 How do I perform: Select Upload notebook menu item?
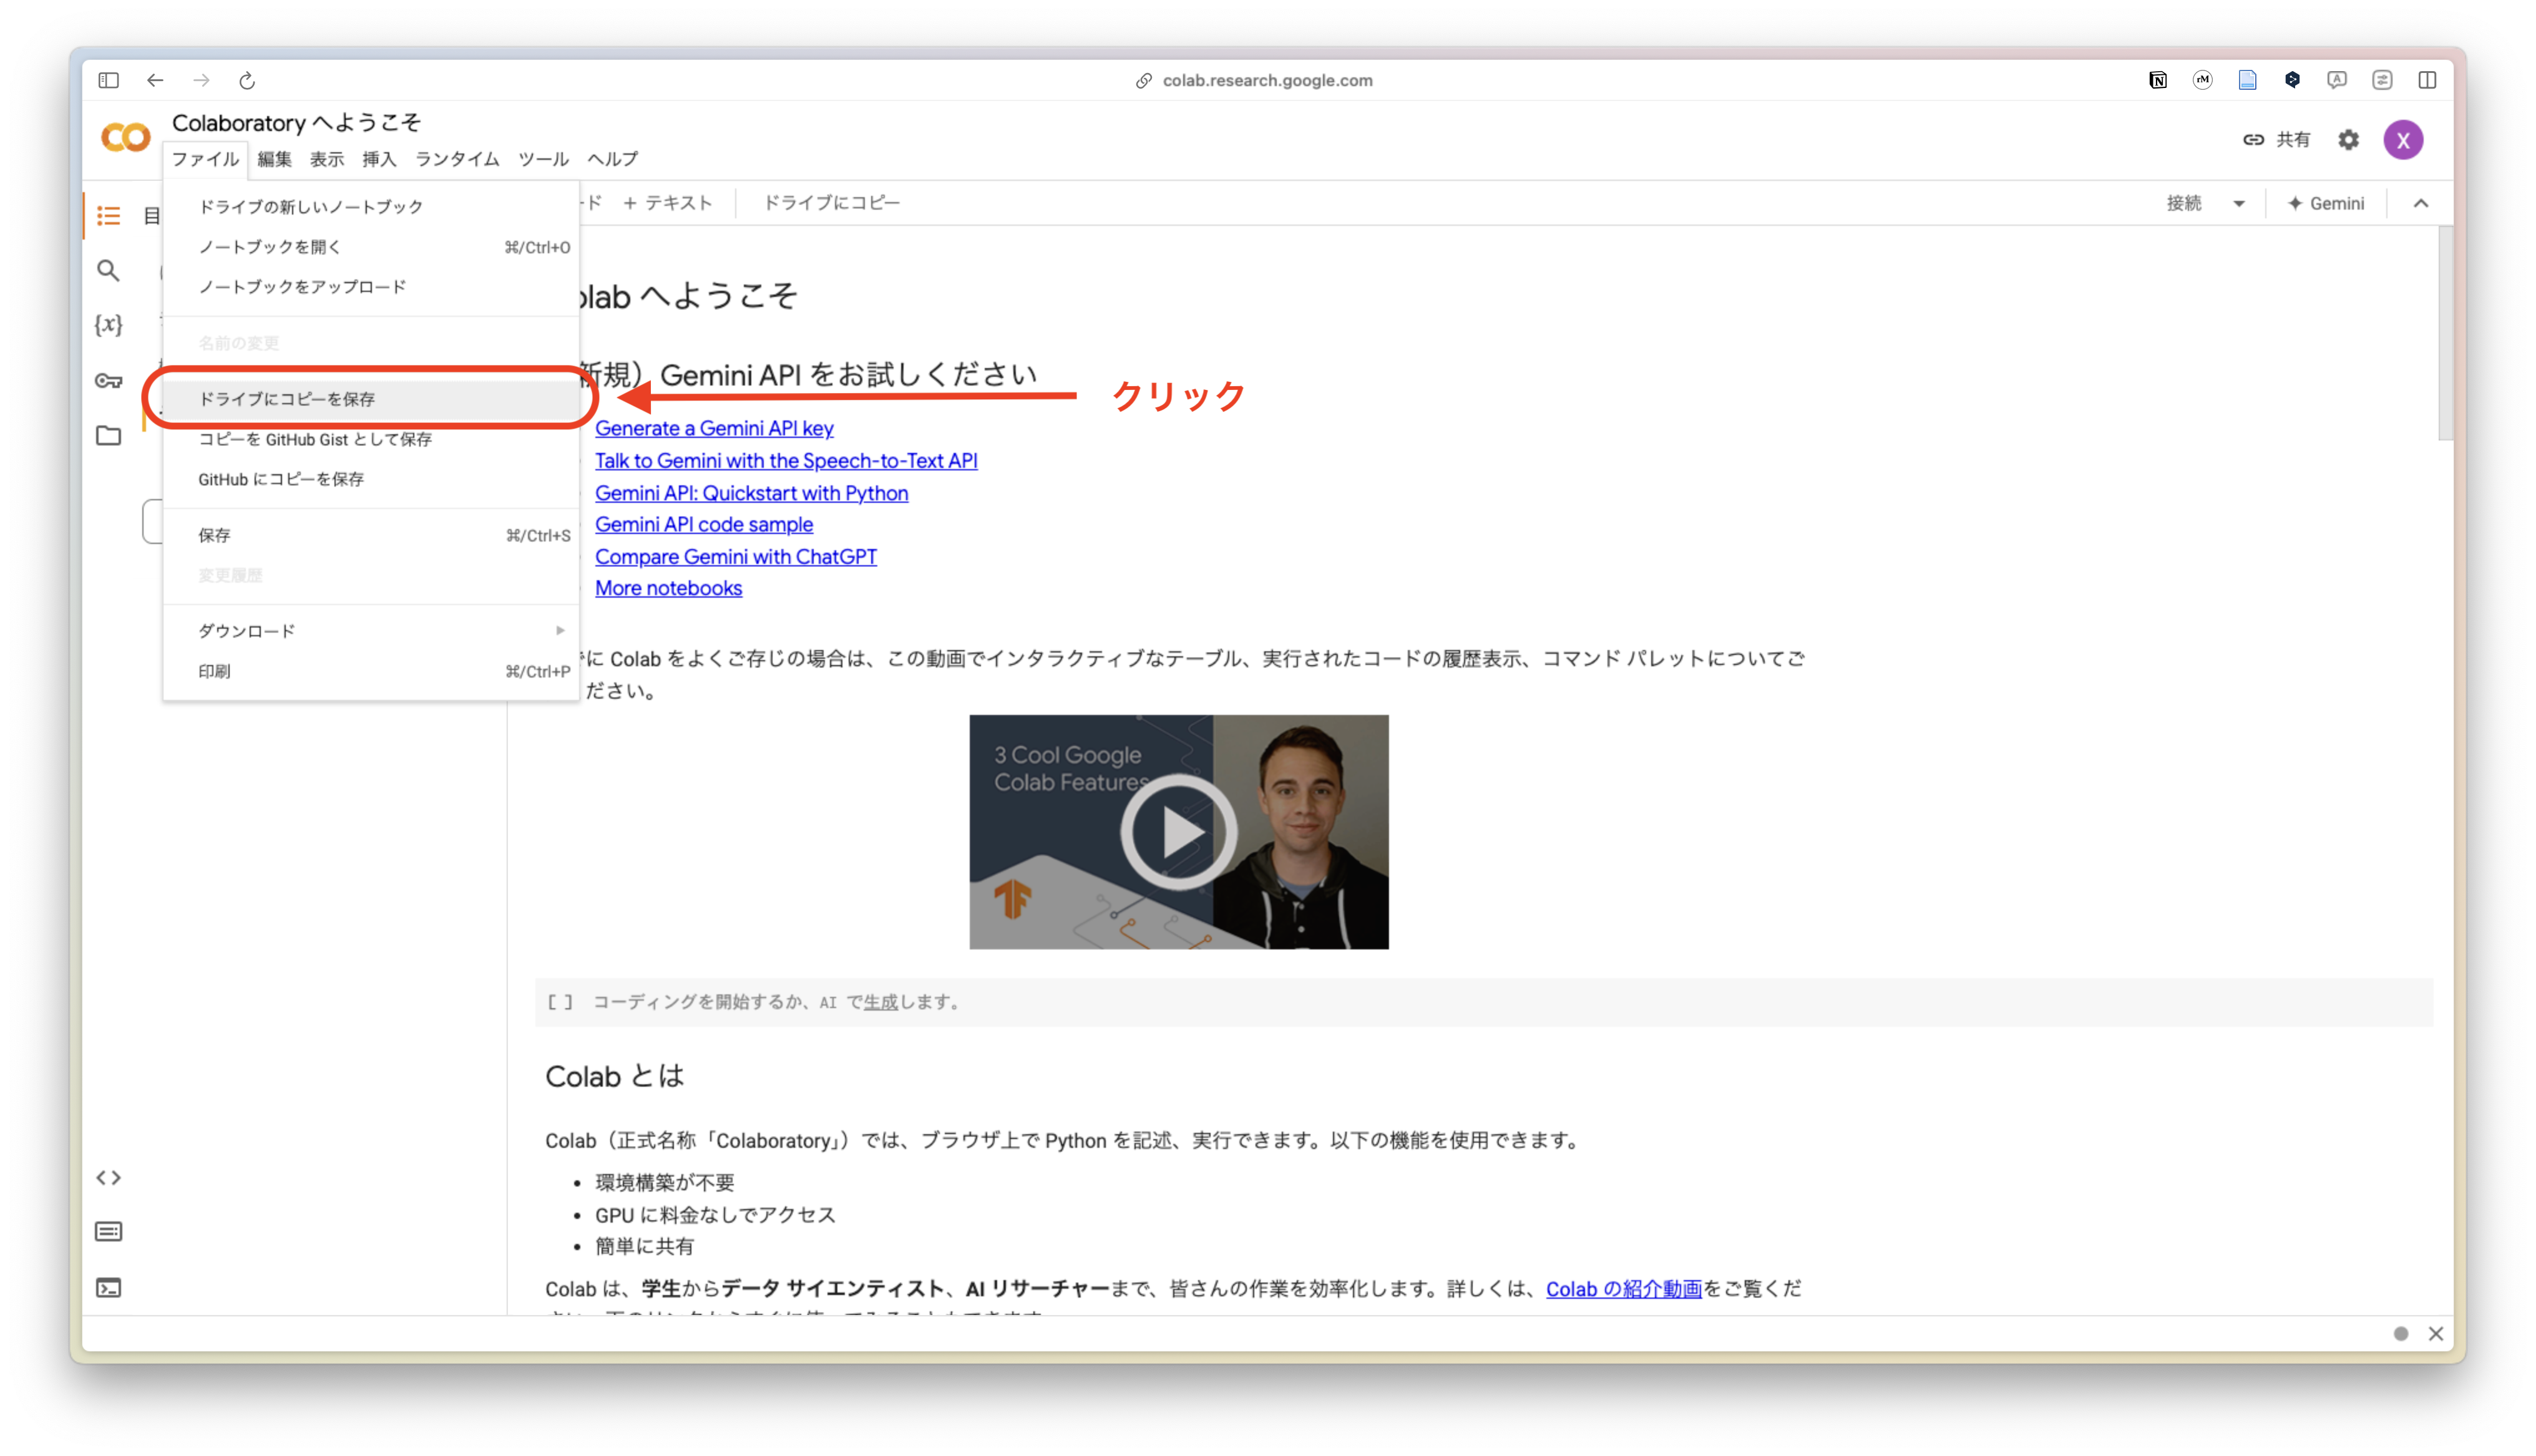click(x=371, y=286)
